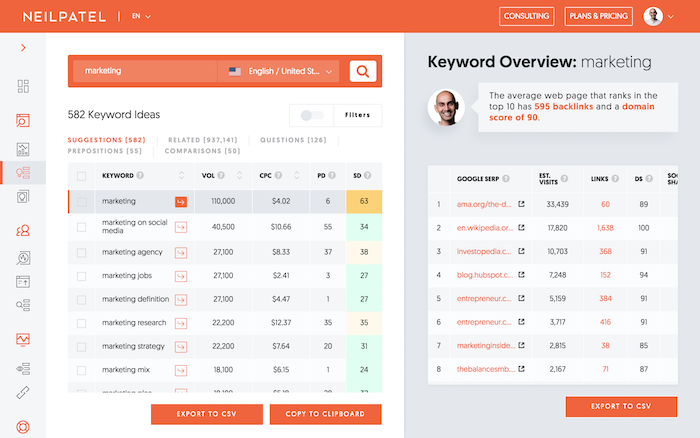The image size is (700, 438).
Task: Tick the select-all checkbox in table header
Action: (x=81, y=176)
